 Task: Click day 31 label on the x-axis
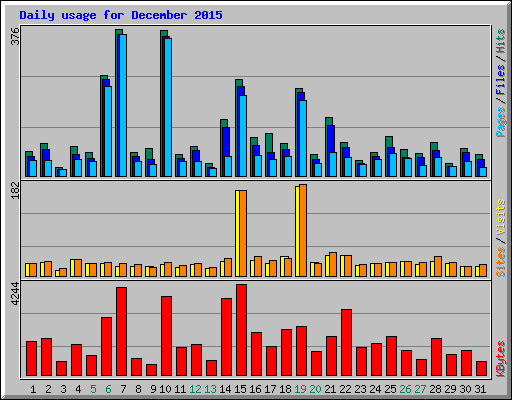pyautogui.click(x=480, y=389)
